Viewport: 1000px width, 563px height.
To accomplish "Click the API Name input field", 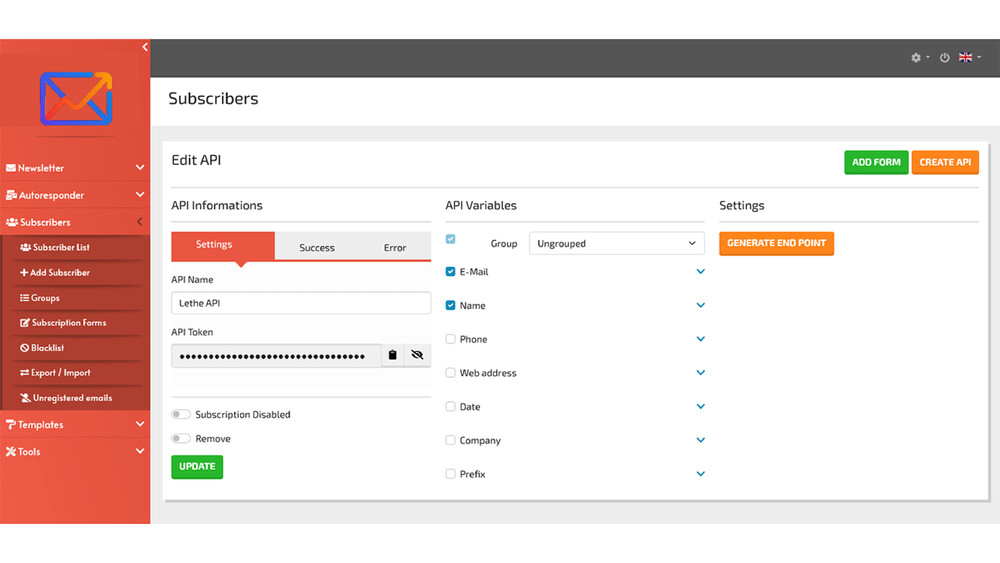I will coord(301,303).
